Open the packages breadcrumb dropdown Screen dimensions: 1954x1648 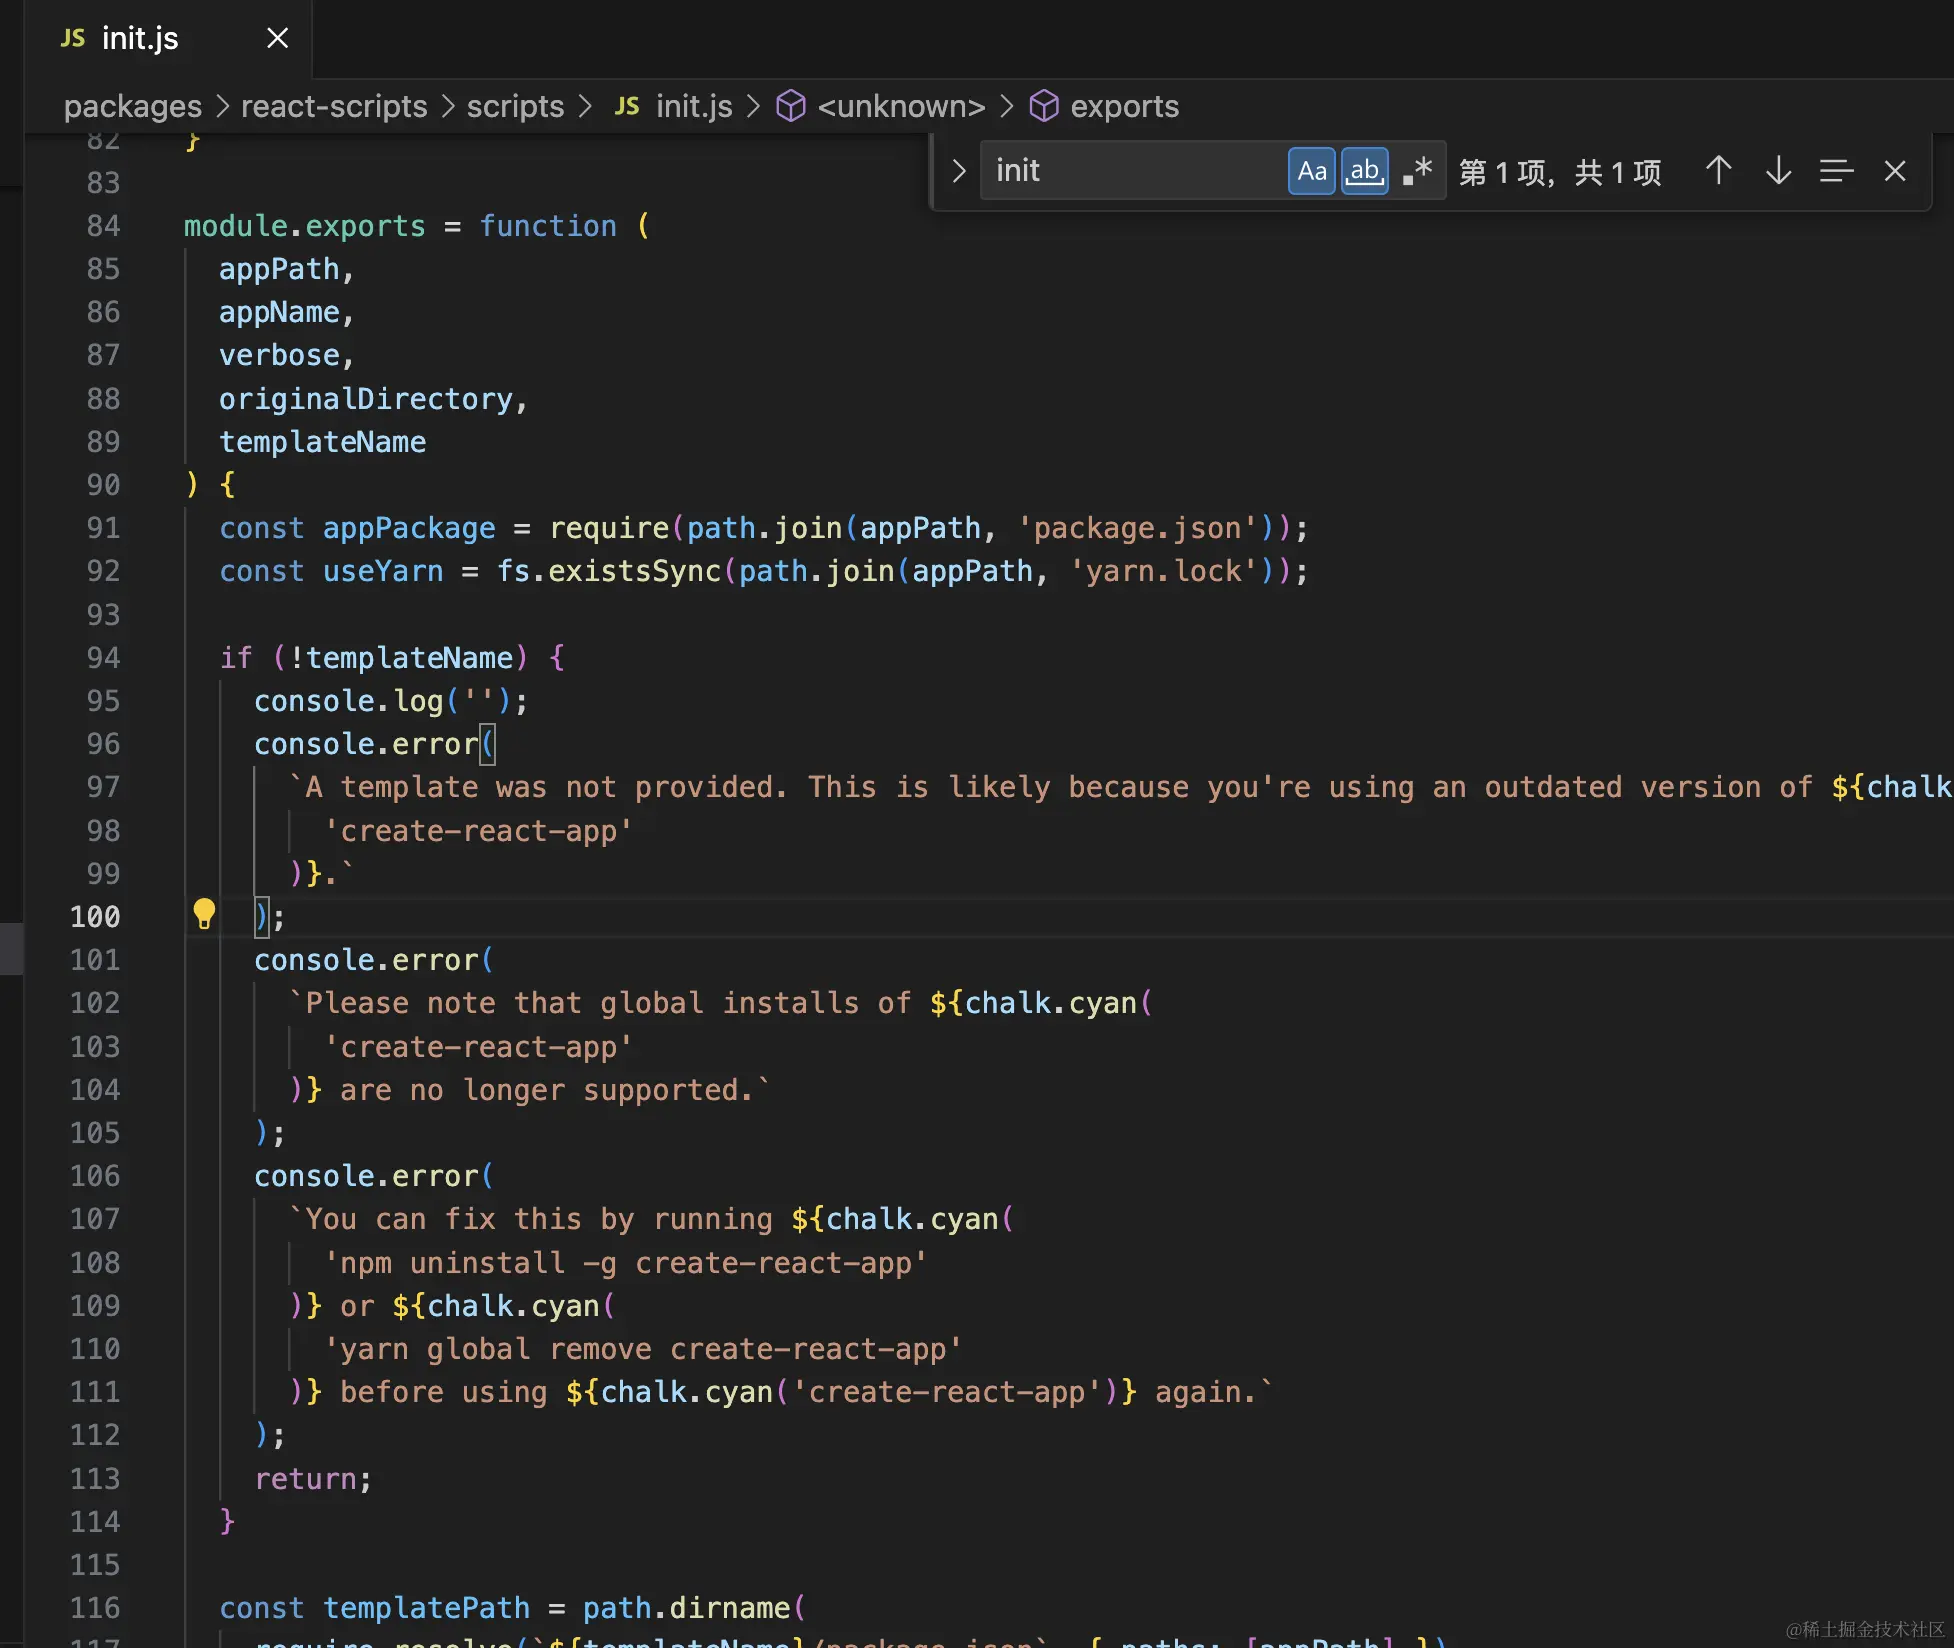click(132, 106)
